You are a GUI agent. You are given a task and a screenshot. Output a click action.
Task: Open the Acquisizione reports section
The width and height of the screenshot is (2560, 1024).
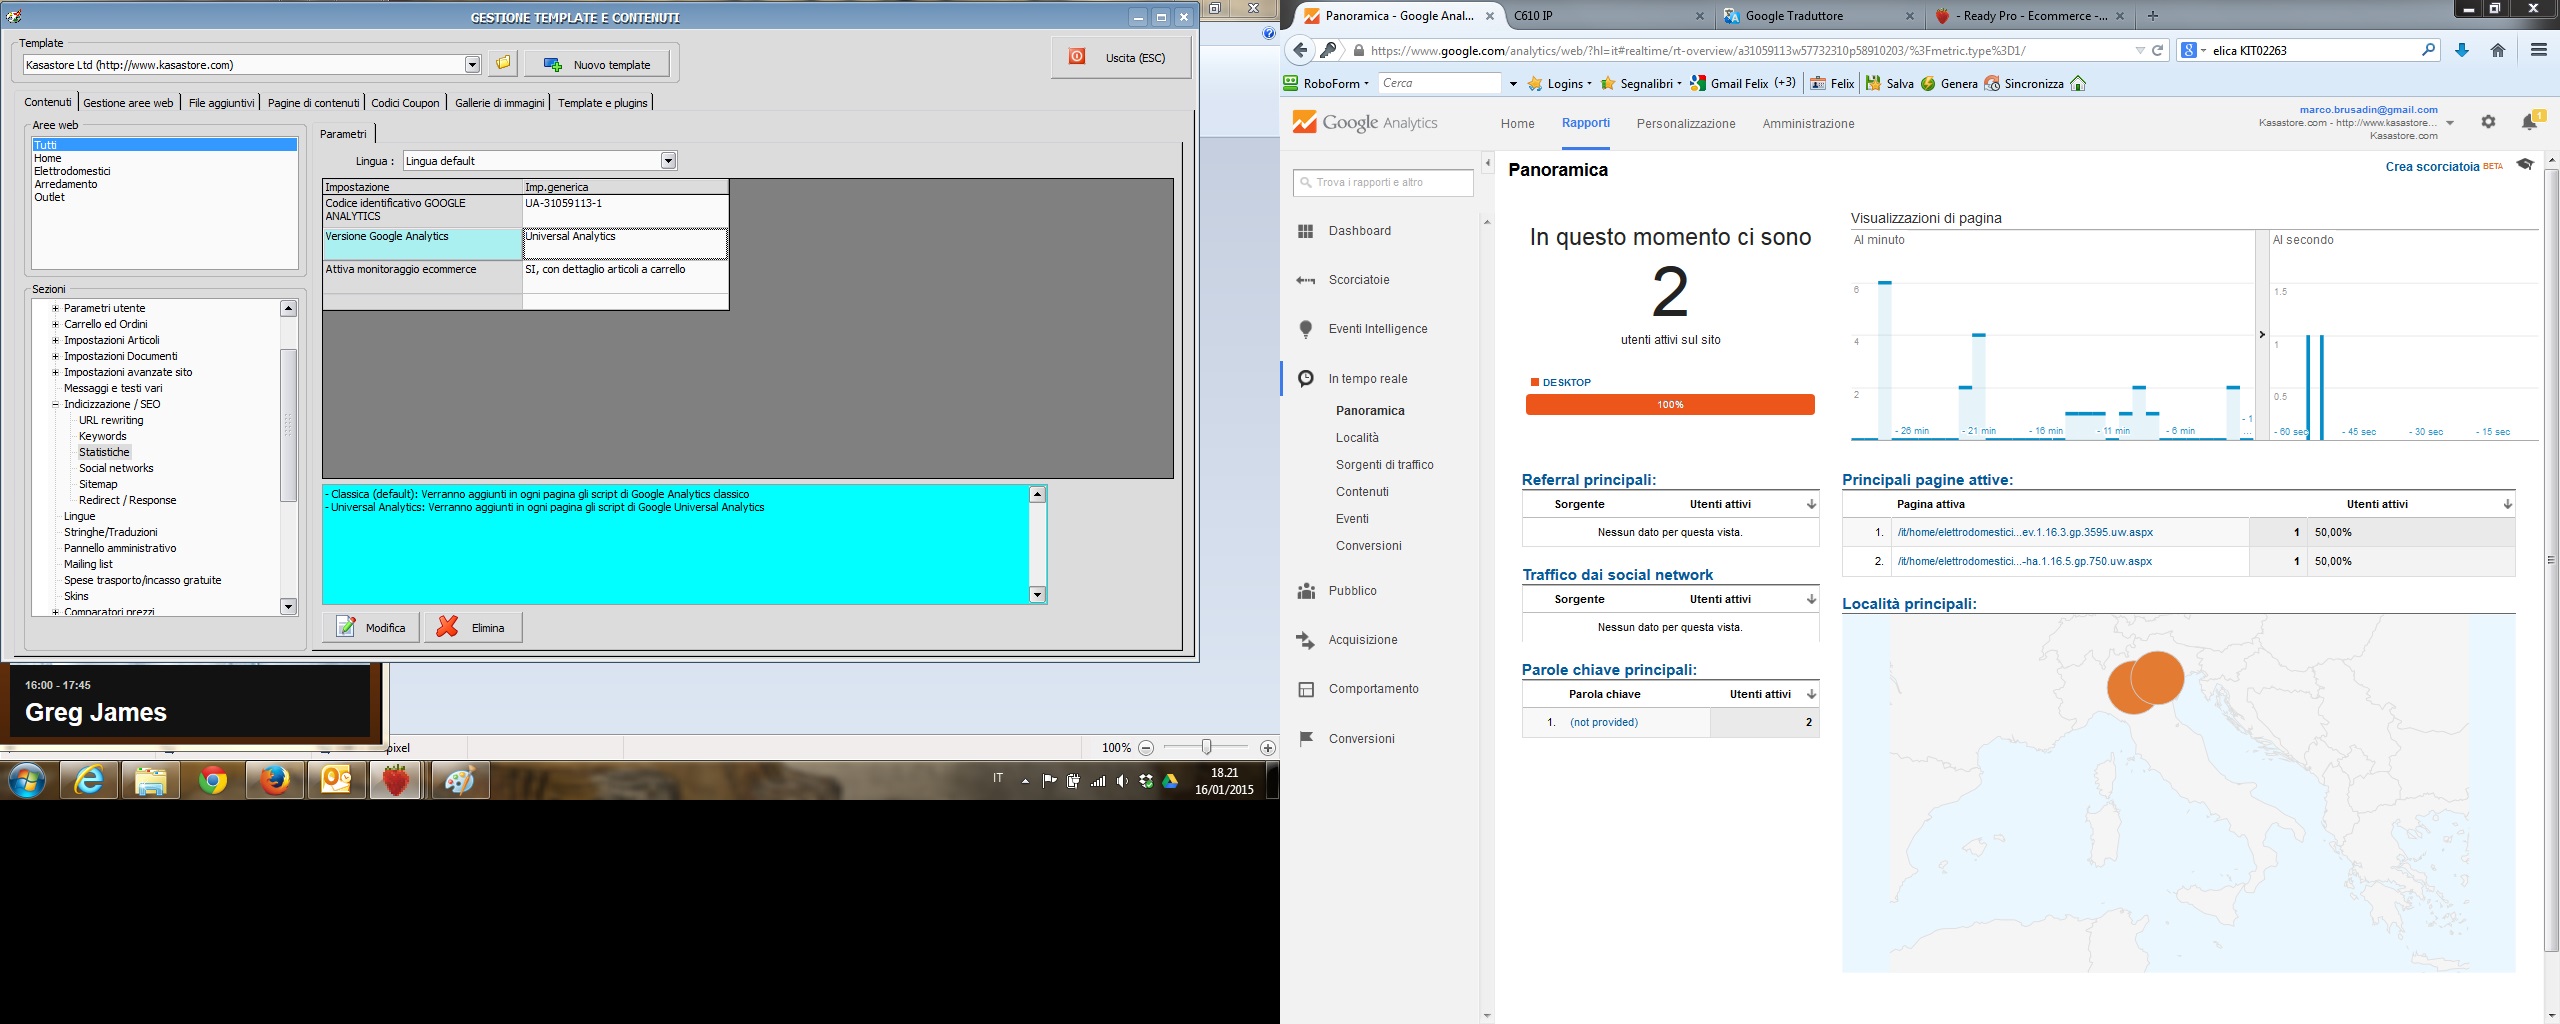click(x=1362, y=640)
